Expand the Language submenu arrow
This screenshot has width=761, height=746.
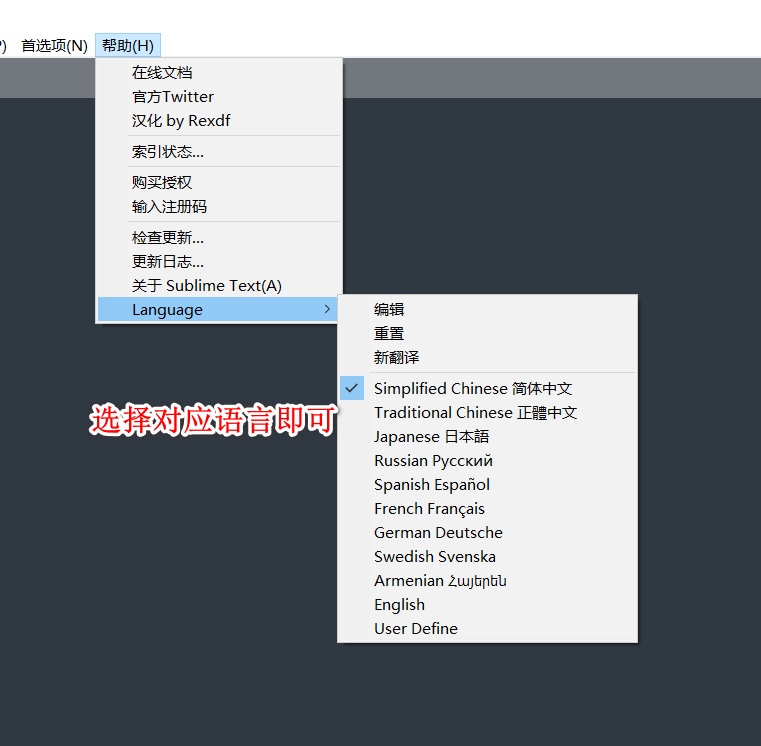coord(327,309)
